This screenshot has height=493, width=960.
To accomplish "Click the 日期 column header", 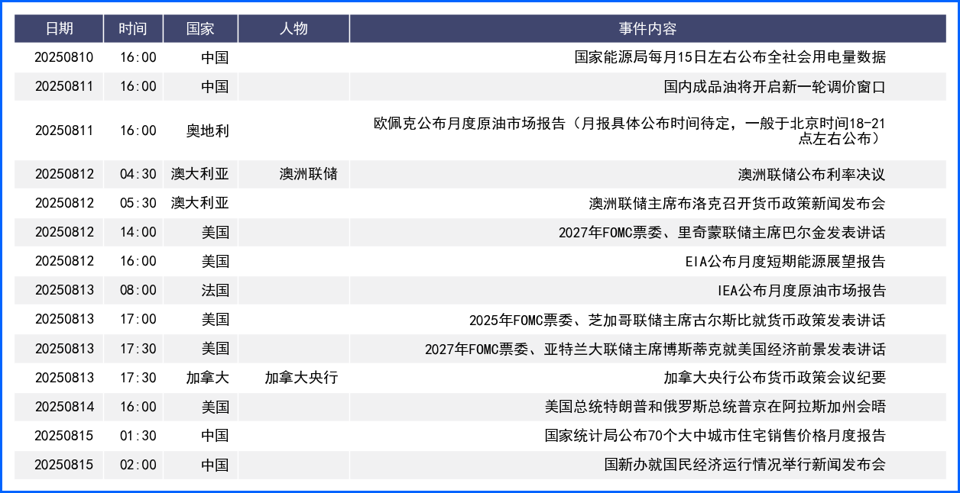I will pyautogui.click(x=59, y=29).
